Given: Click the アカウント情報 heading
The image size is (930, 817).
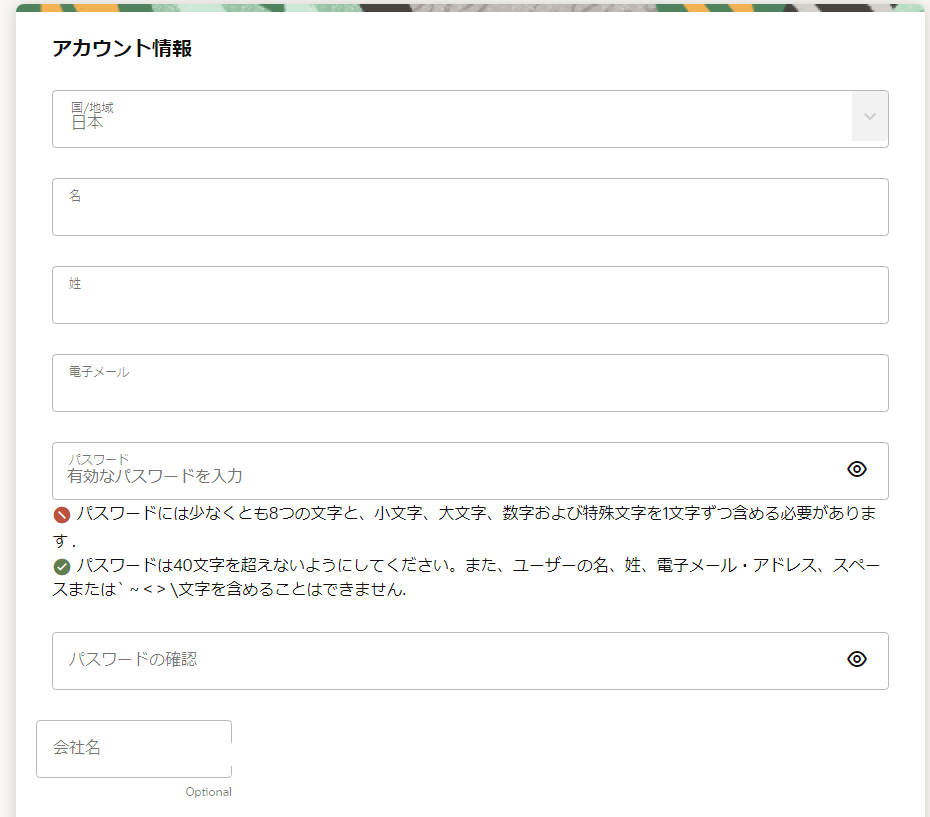Looking at the screenshot, I should point(122,48).
